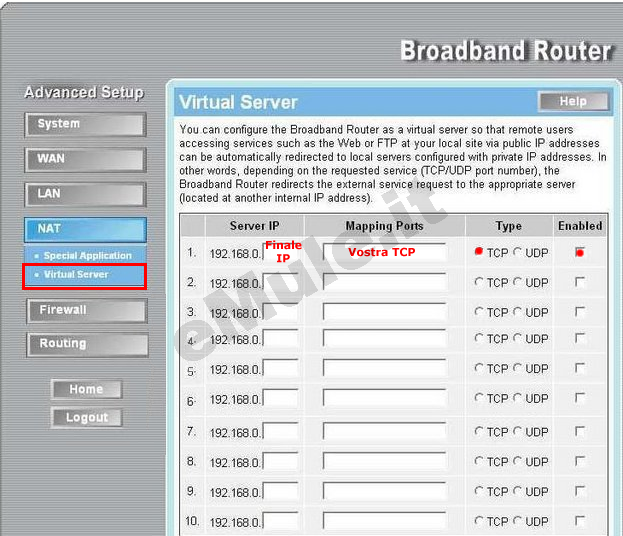Image resolution: width=623 pixels, height=536 pixels.
Task: Select TCP type for row 1
Action: [480, 253]
